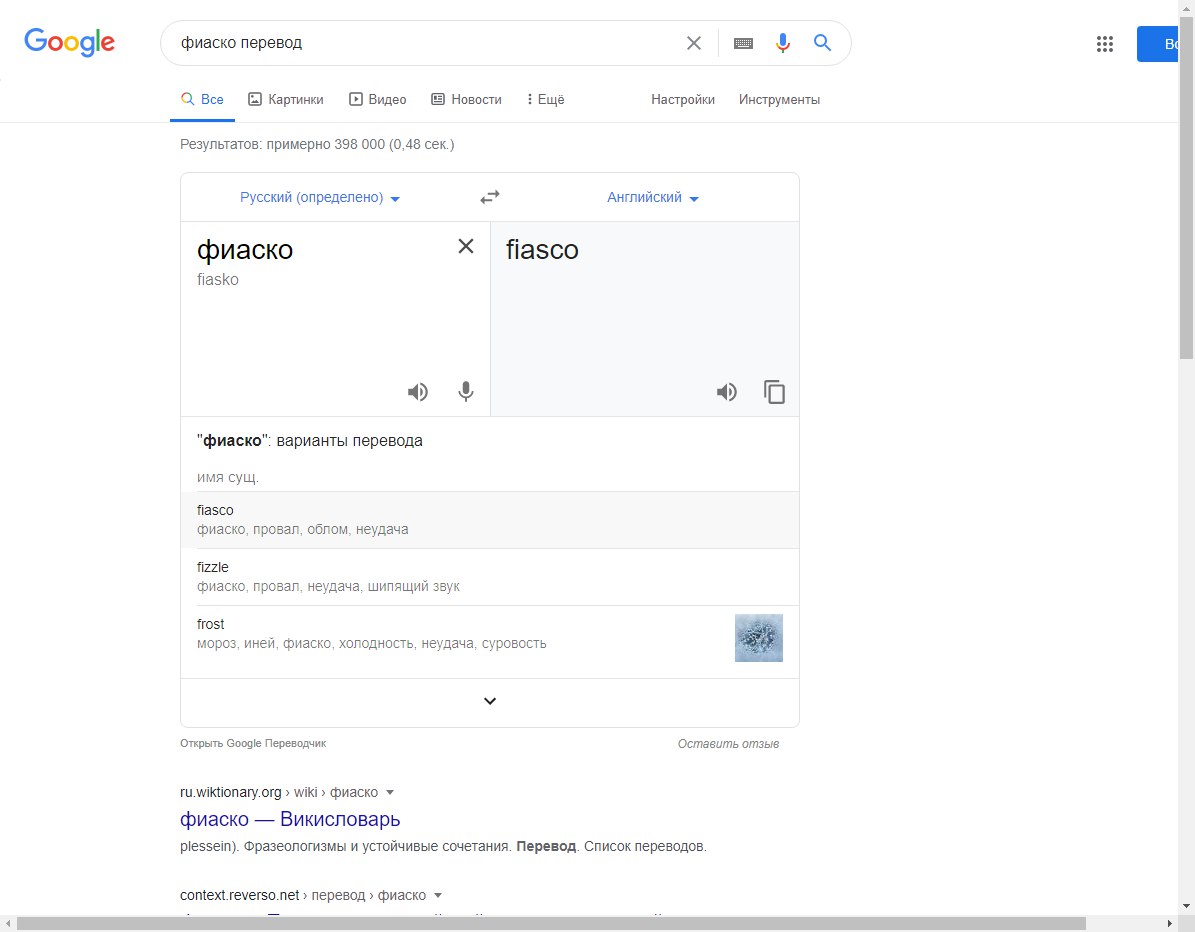
Task: Click the context.reverso.net breadcrumb URL
Action: (303, 895)
